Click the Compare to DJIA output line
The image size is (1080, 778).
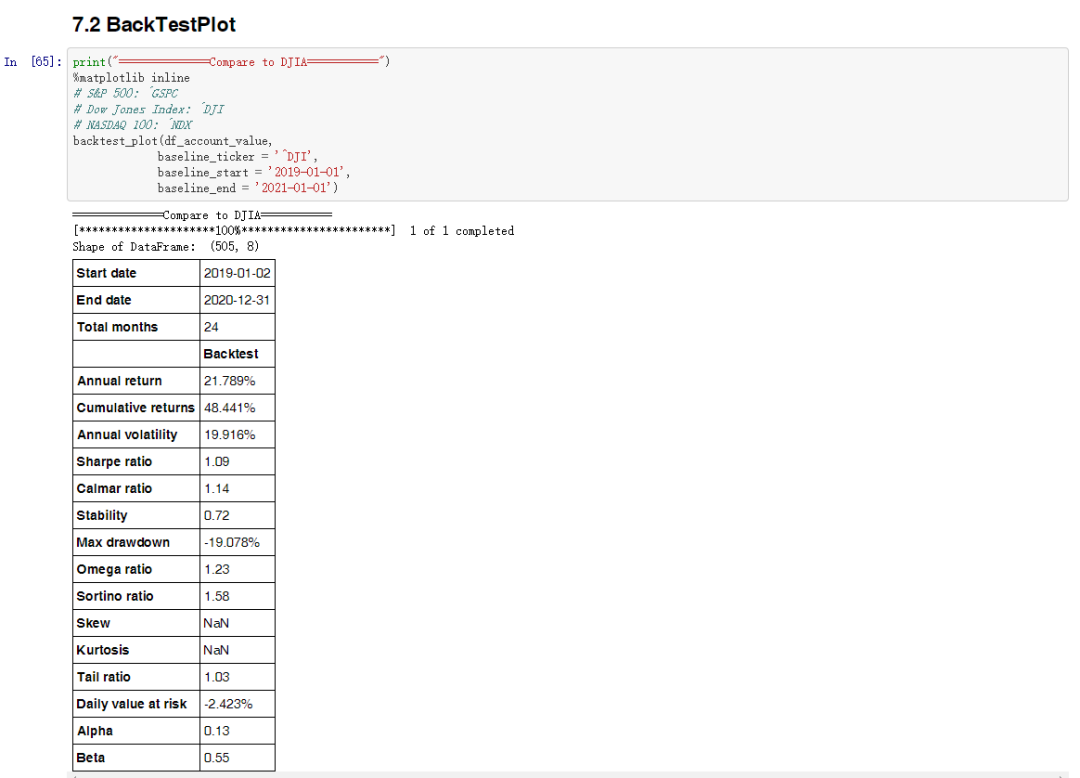[202, 215]
